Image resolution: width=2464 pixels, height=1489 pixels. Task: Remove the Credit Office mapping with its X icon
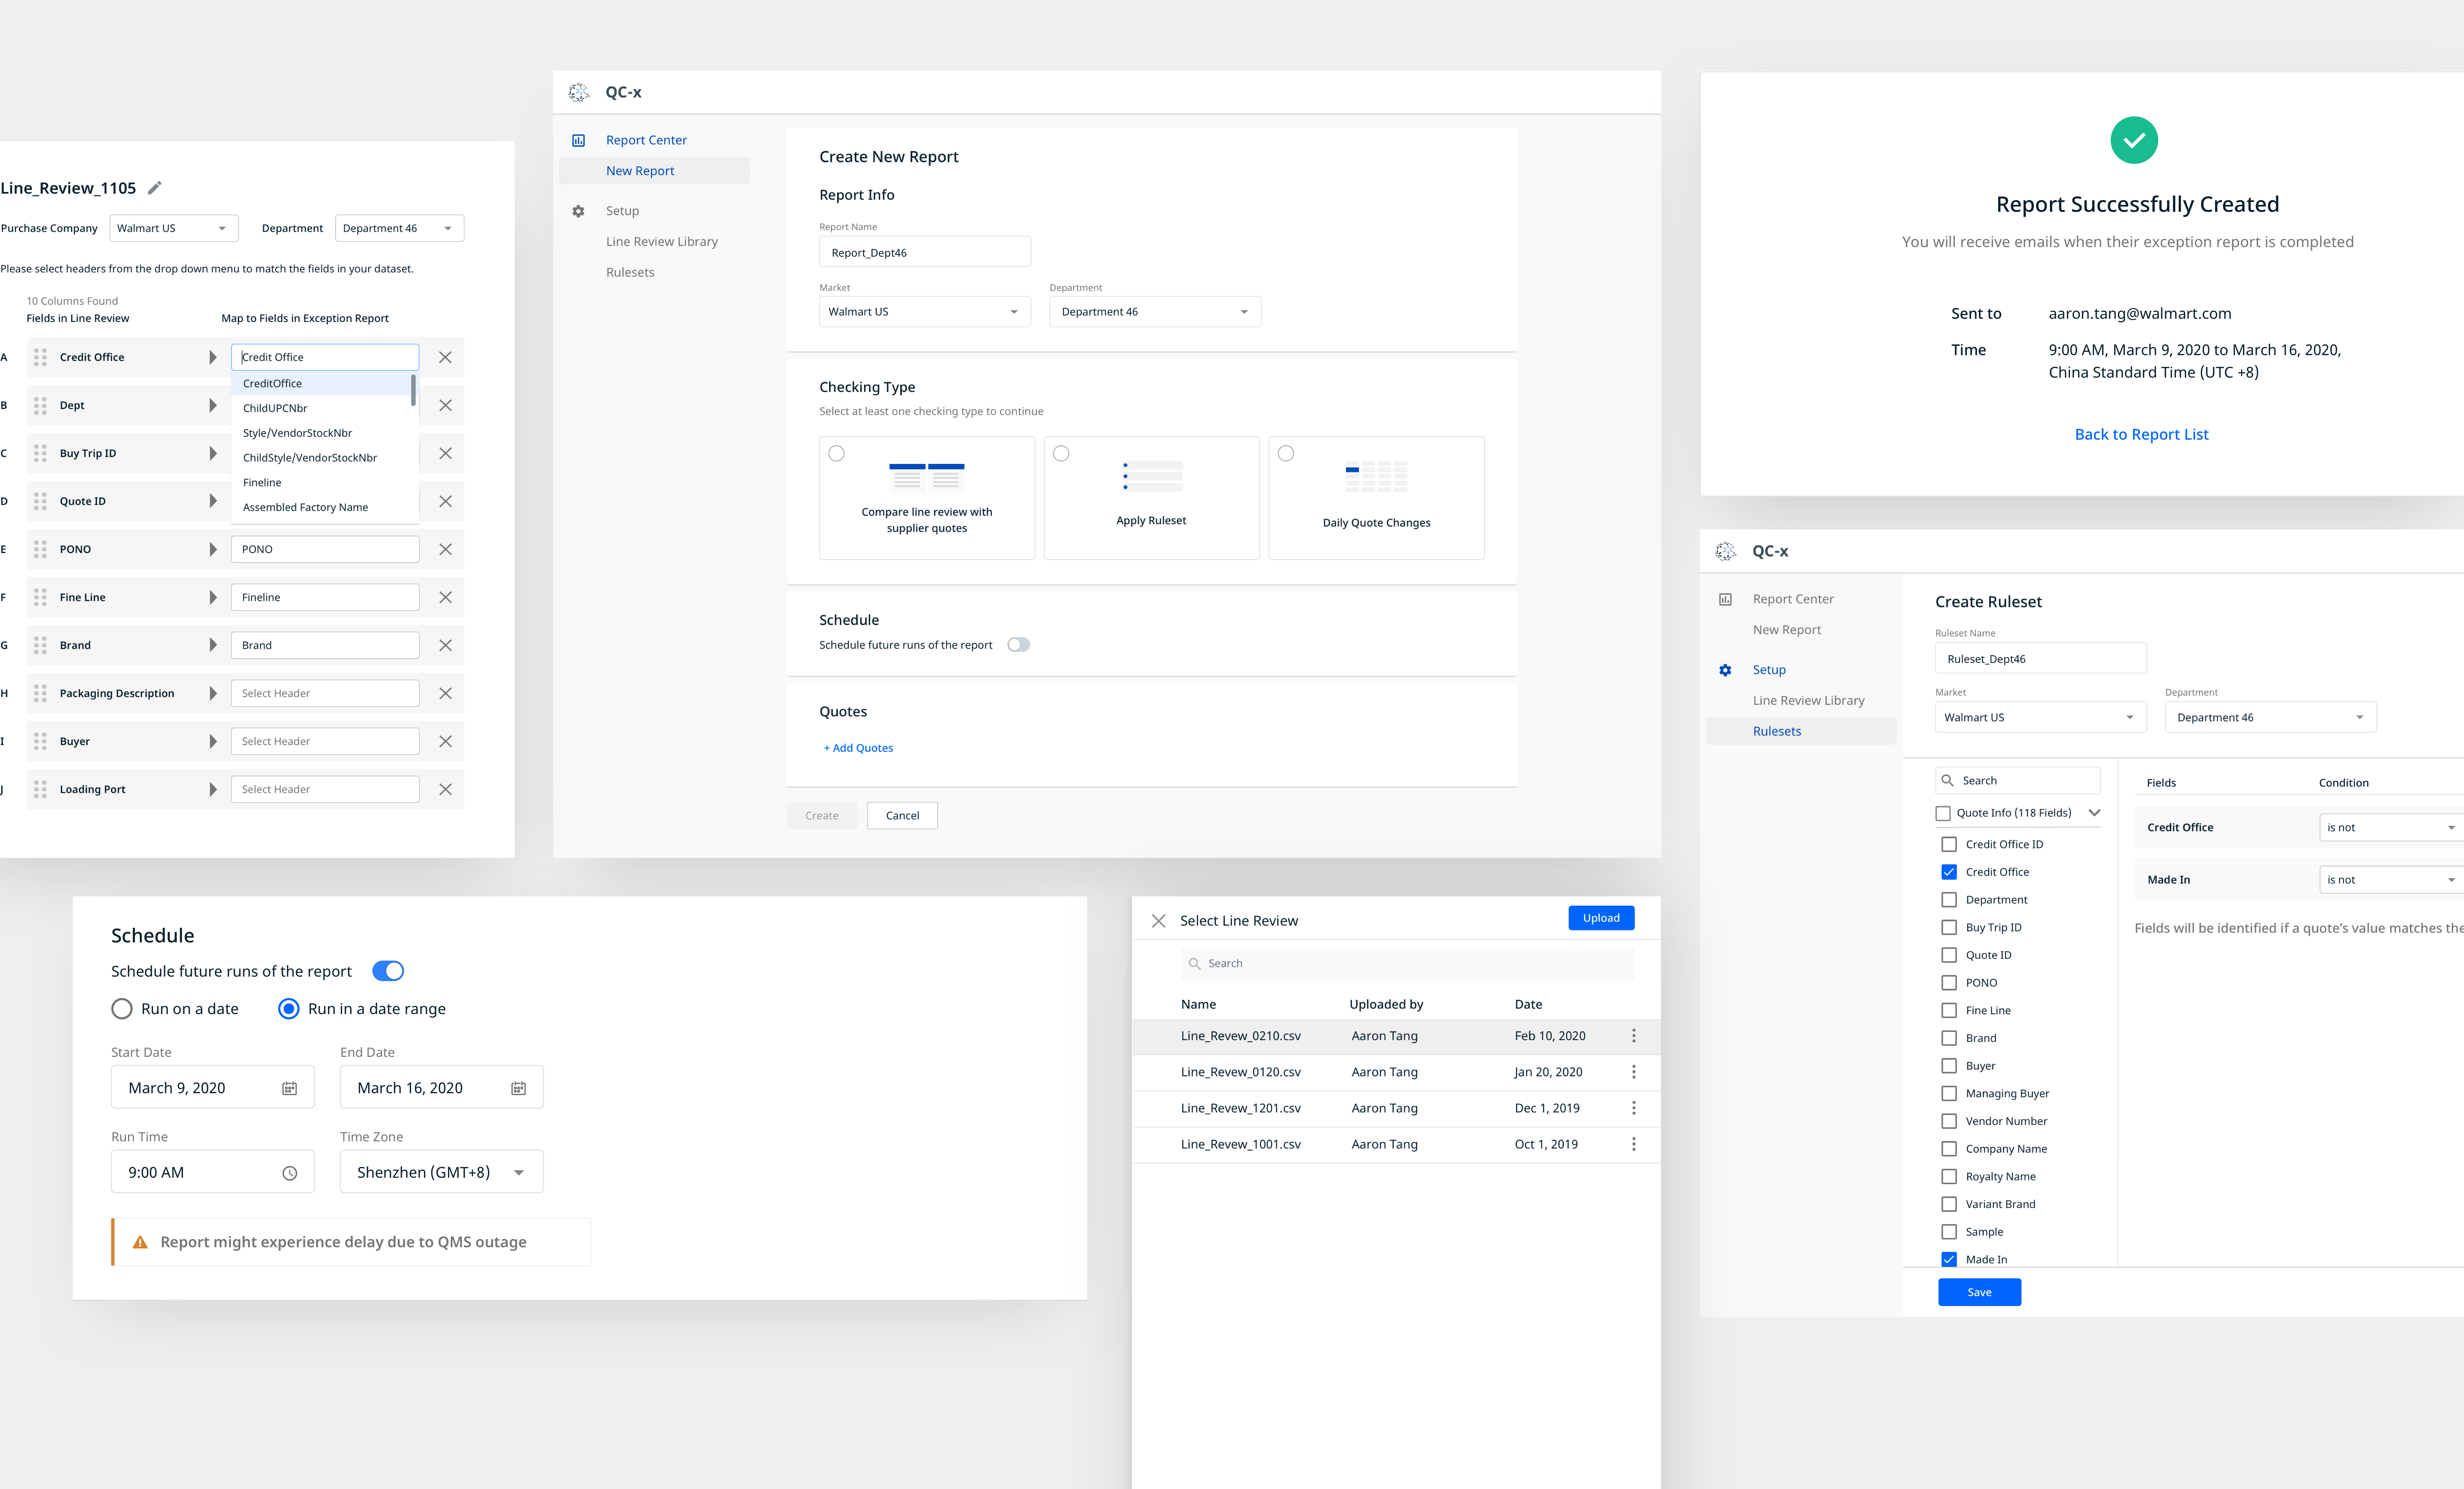pos(445,357)
